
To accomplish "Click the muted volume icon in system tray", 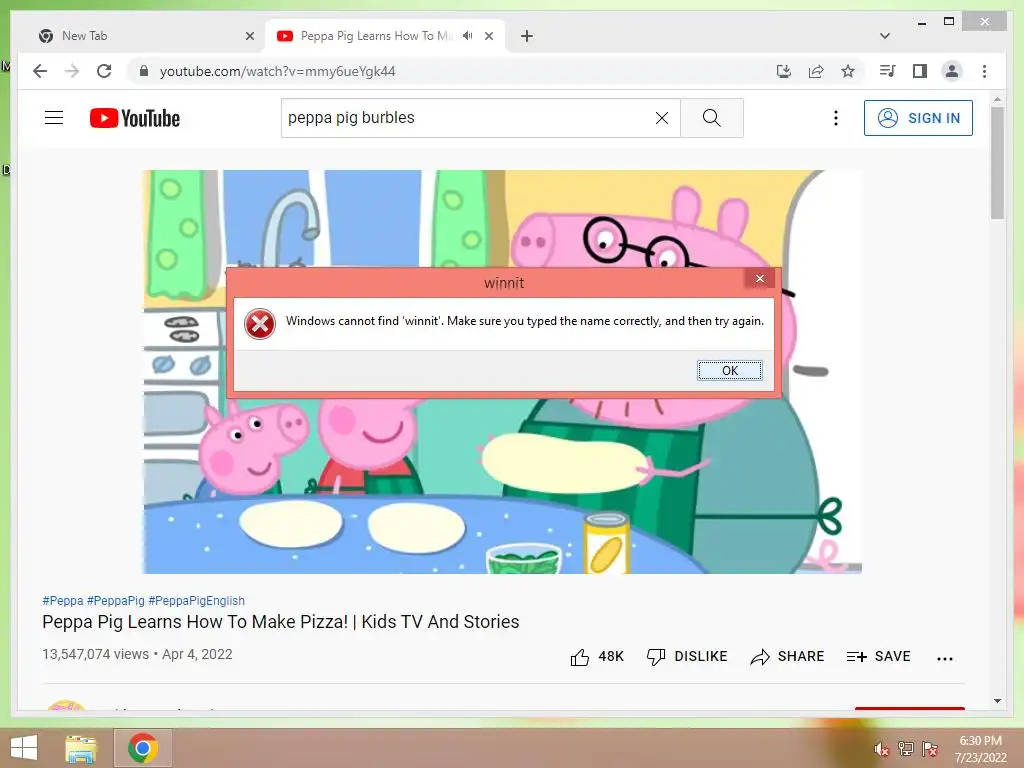I will point(882,749).
